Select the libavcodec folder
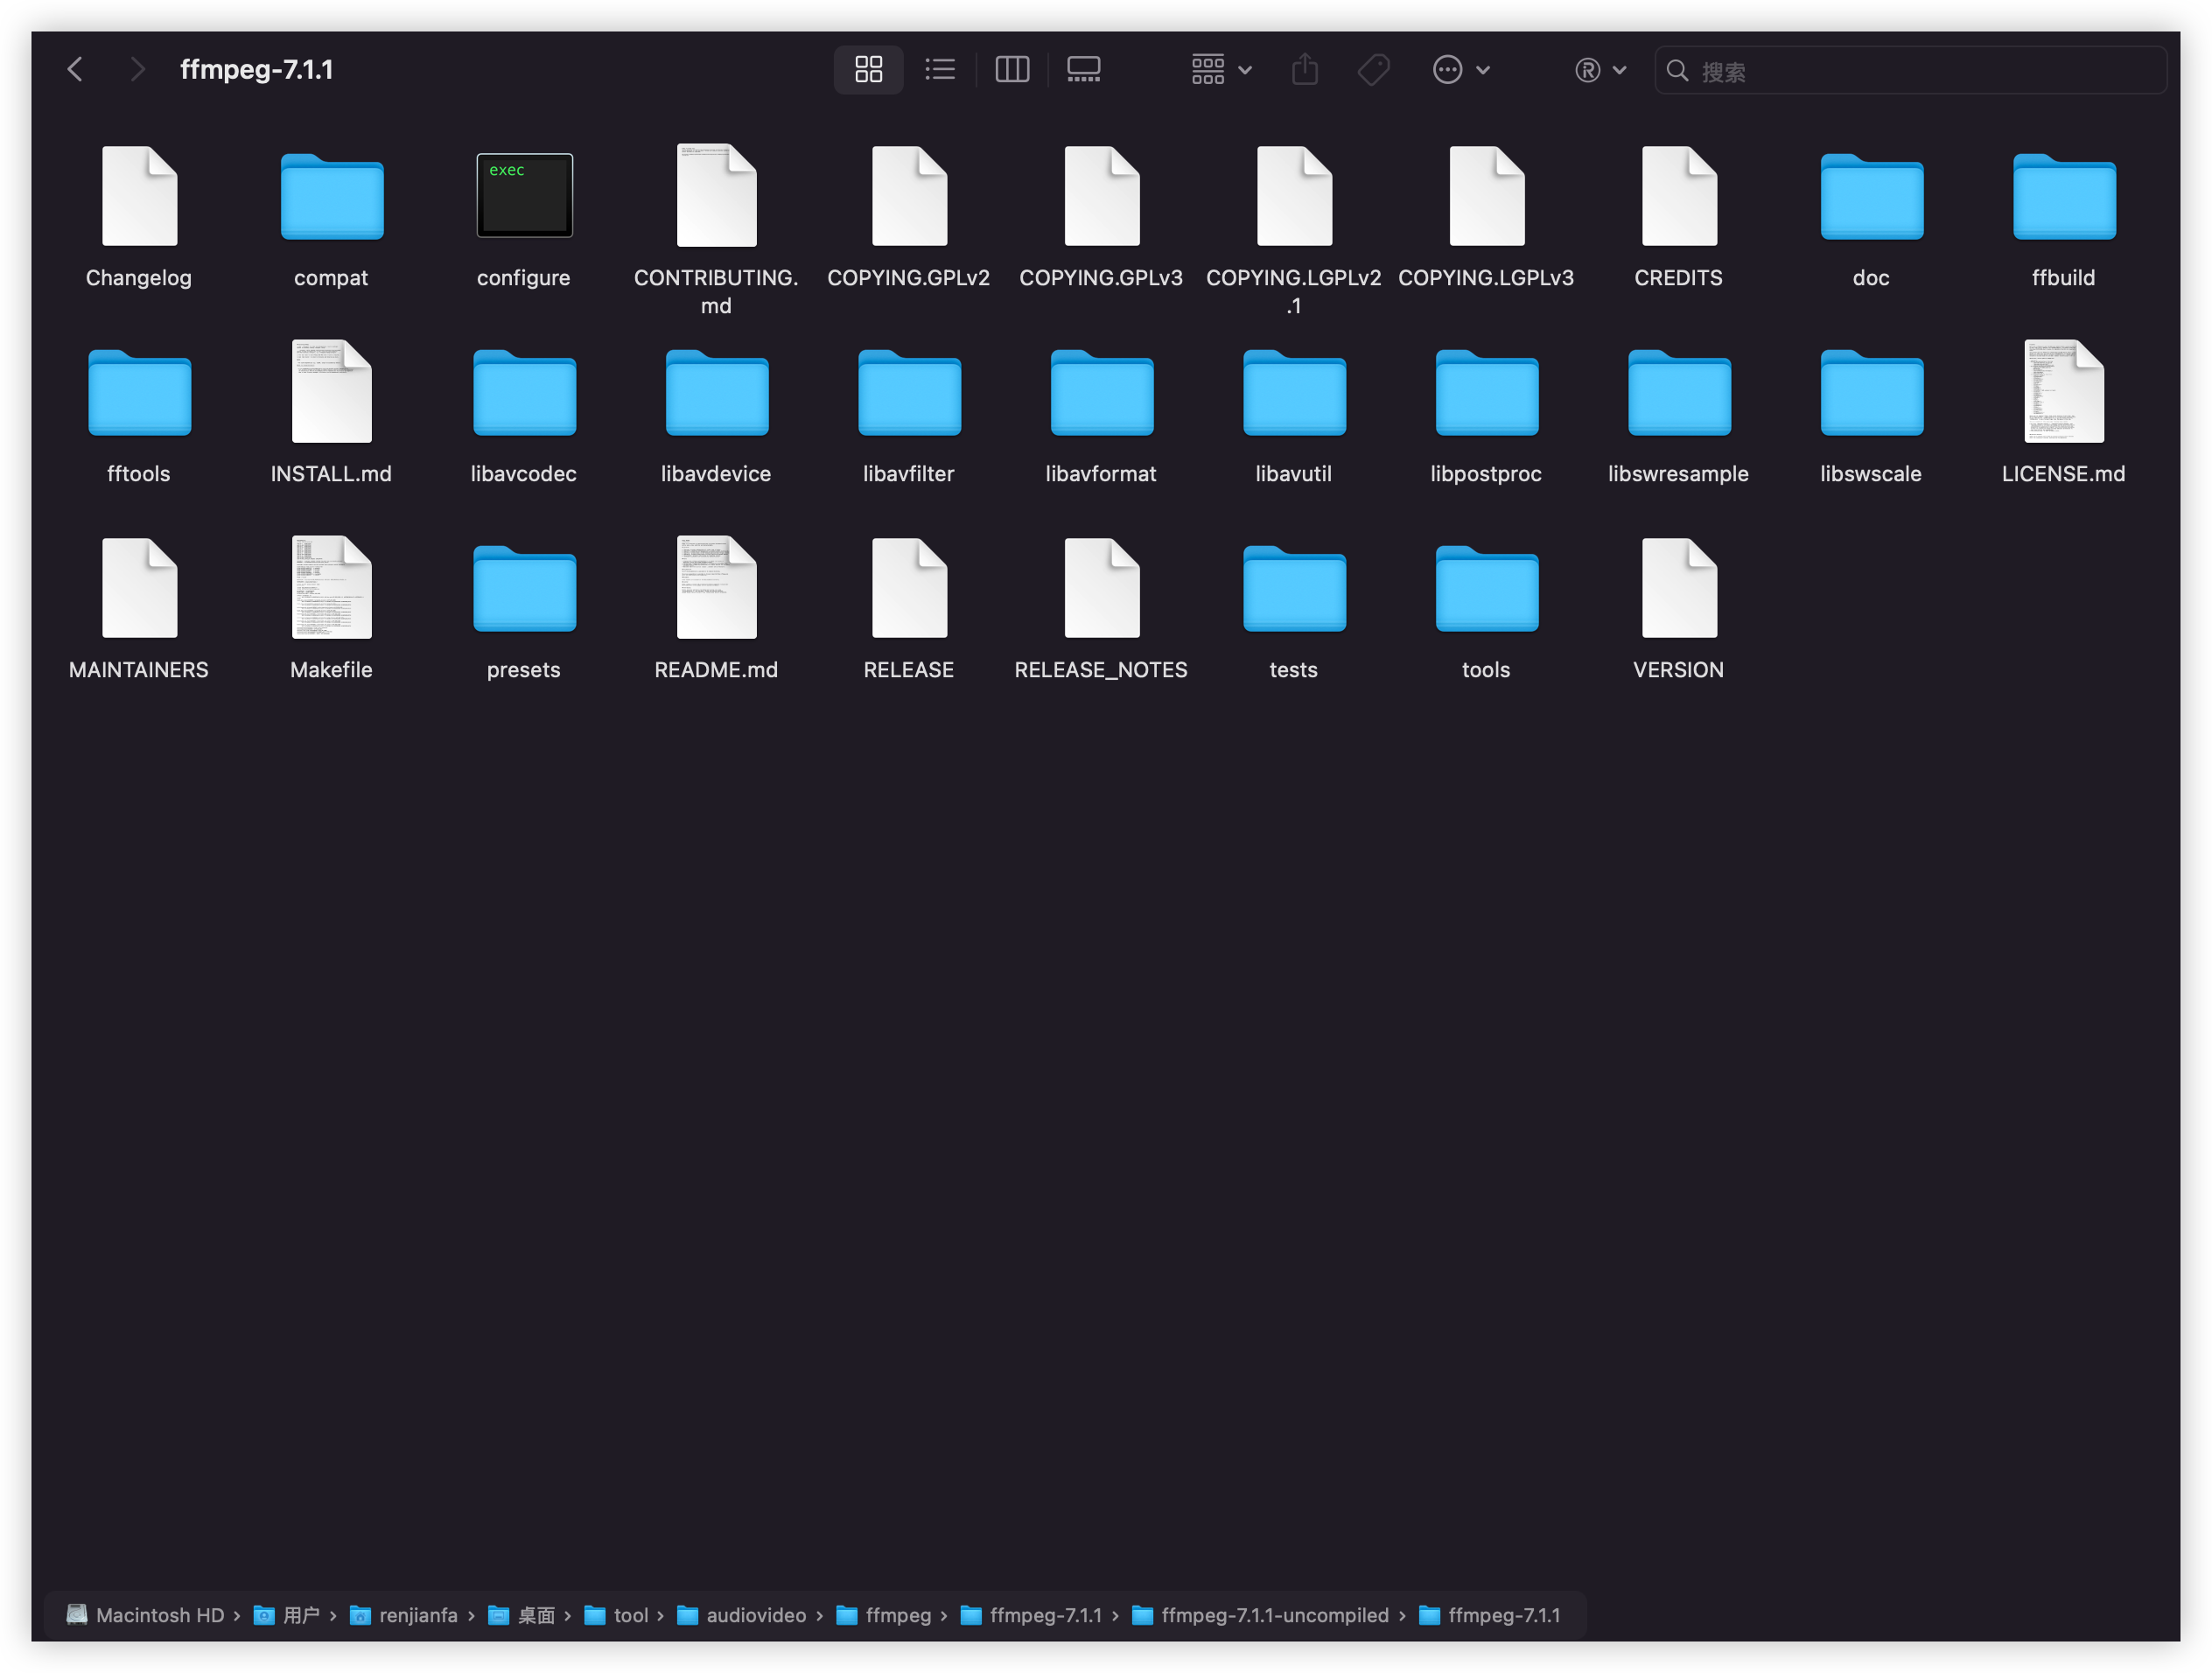Viewport: 2212px width, 1673px height. tap(524, 392)
